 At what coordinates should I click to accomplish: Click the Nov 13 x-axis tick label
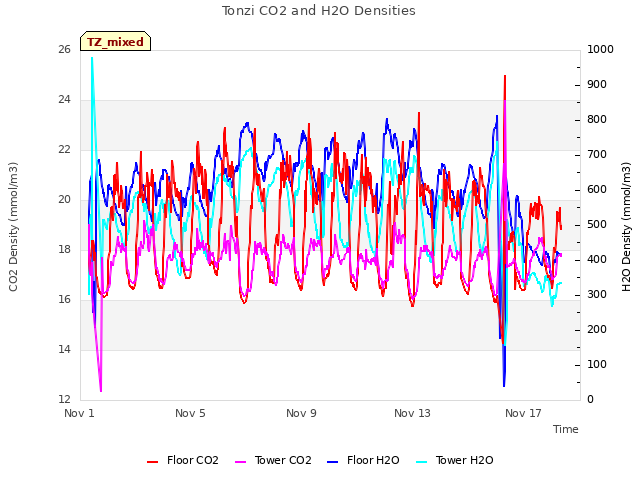(412, 413)
